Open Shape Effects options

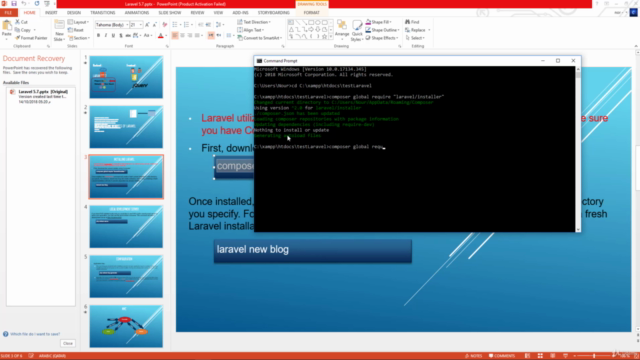[x=382, y=38]
